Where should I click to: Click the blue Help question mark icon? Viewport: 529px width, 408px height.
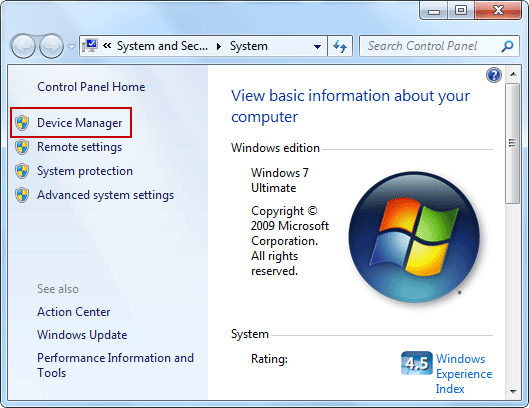[x=494, y=75]
